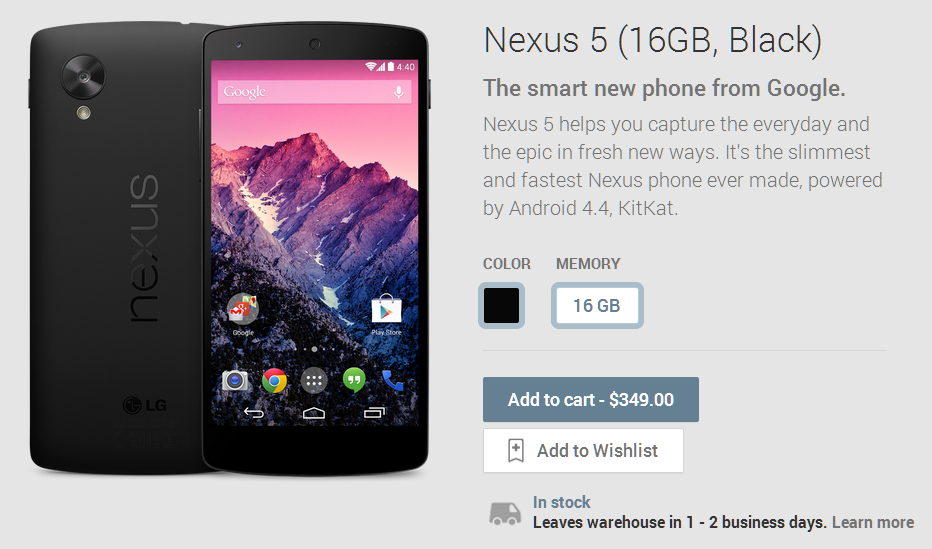
Task: Tap the Hangouts icon in phone dock
Action: pyautogui.click(x=354, y=380)
